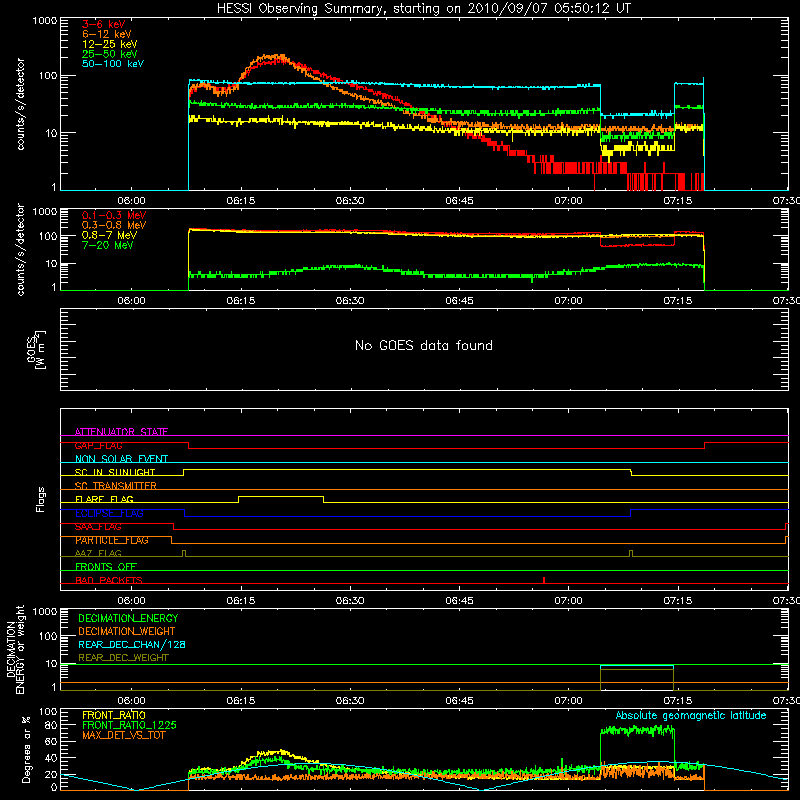Select the 6-12 keV legend label
This screenshot has width=800, height=800.
pyautogui.click(x=106, y=34)
